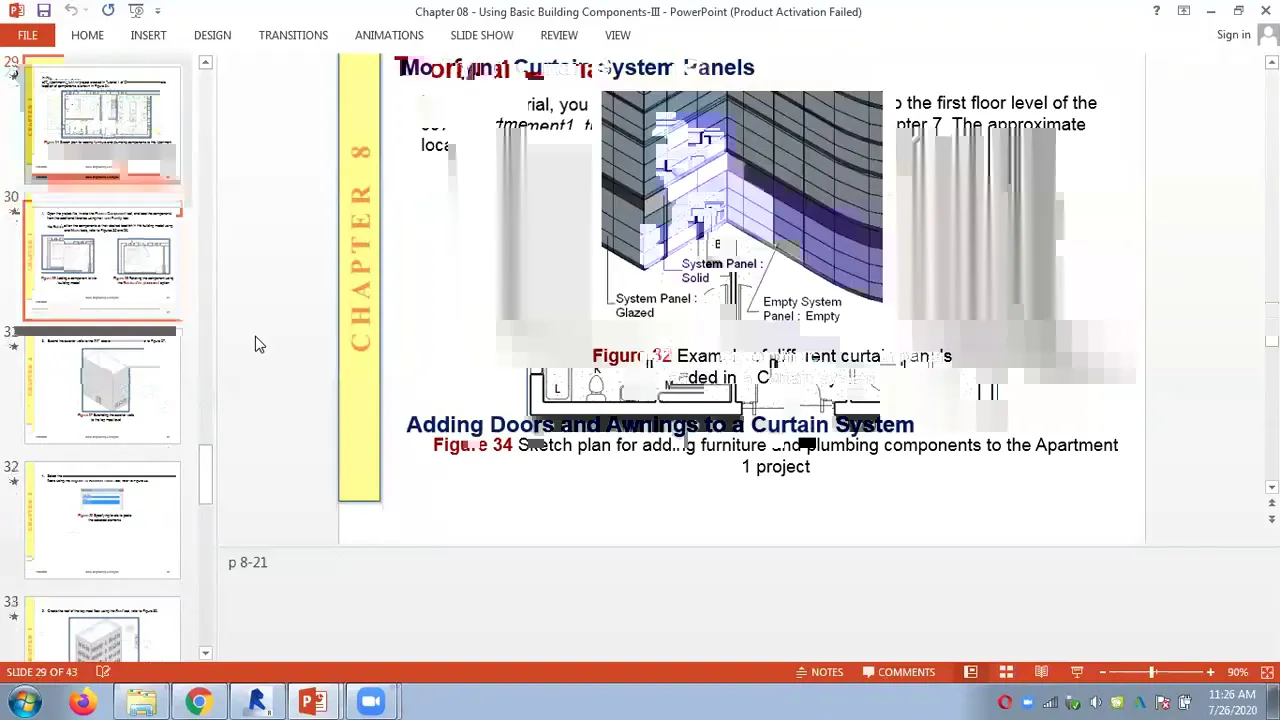The width and height of the screenshot is (1280, 720).
Task: Open Customize Quick Access Toolbar dropdown
Action: (x=158, y=11)
